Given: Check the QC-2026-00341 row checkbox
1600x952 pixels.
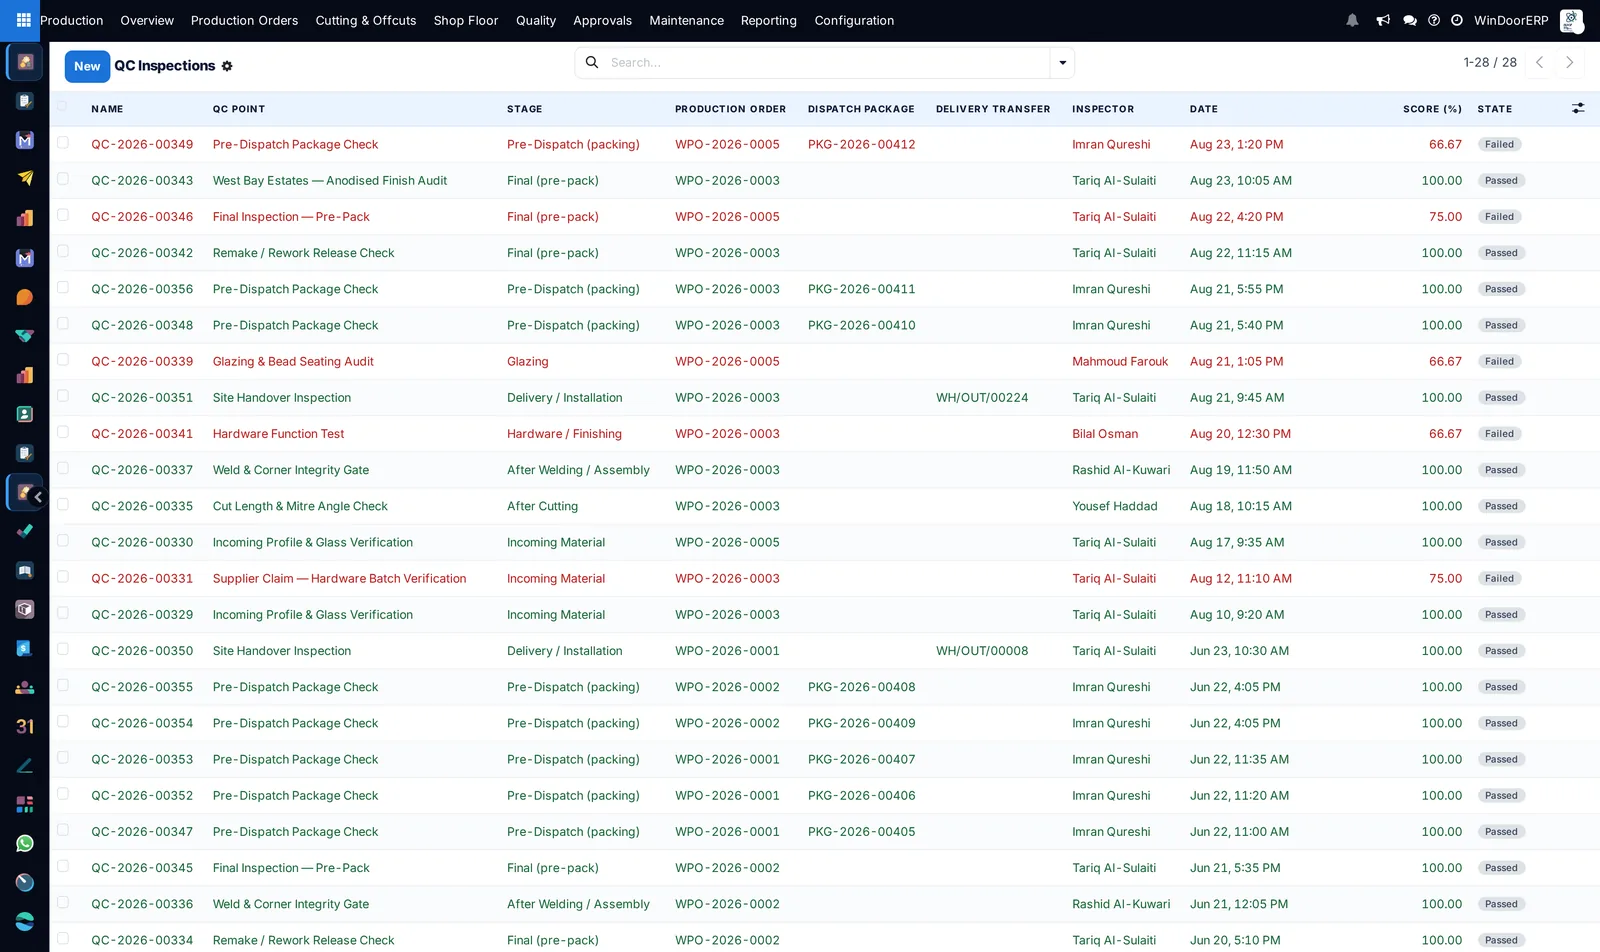Looking at the screenshot, I should pos(63,432).
